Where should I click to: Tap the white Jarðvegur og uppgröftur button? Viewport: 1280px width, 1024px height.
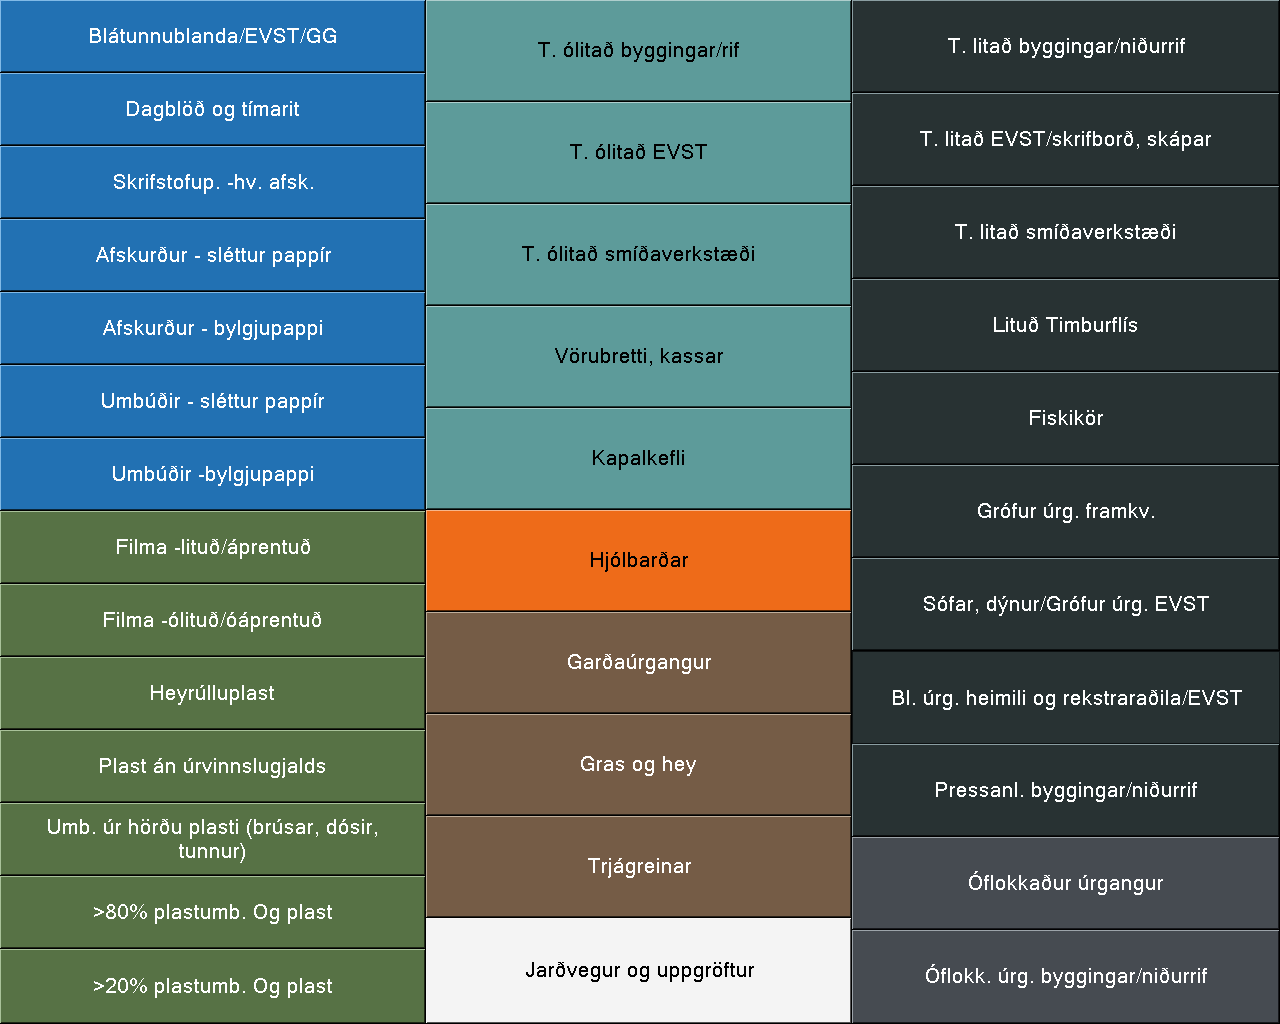click(x=638, y=970)
